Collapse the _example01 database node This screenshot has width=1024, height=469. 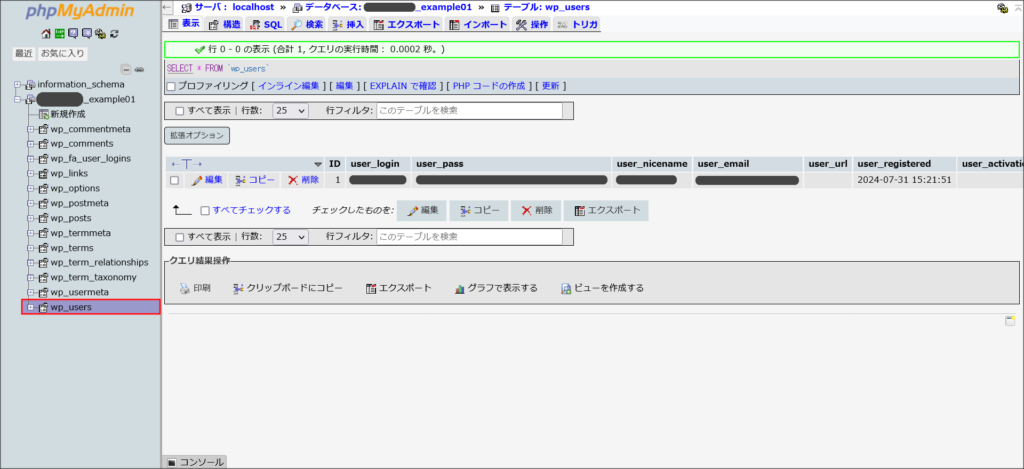(18, 99)
